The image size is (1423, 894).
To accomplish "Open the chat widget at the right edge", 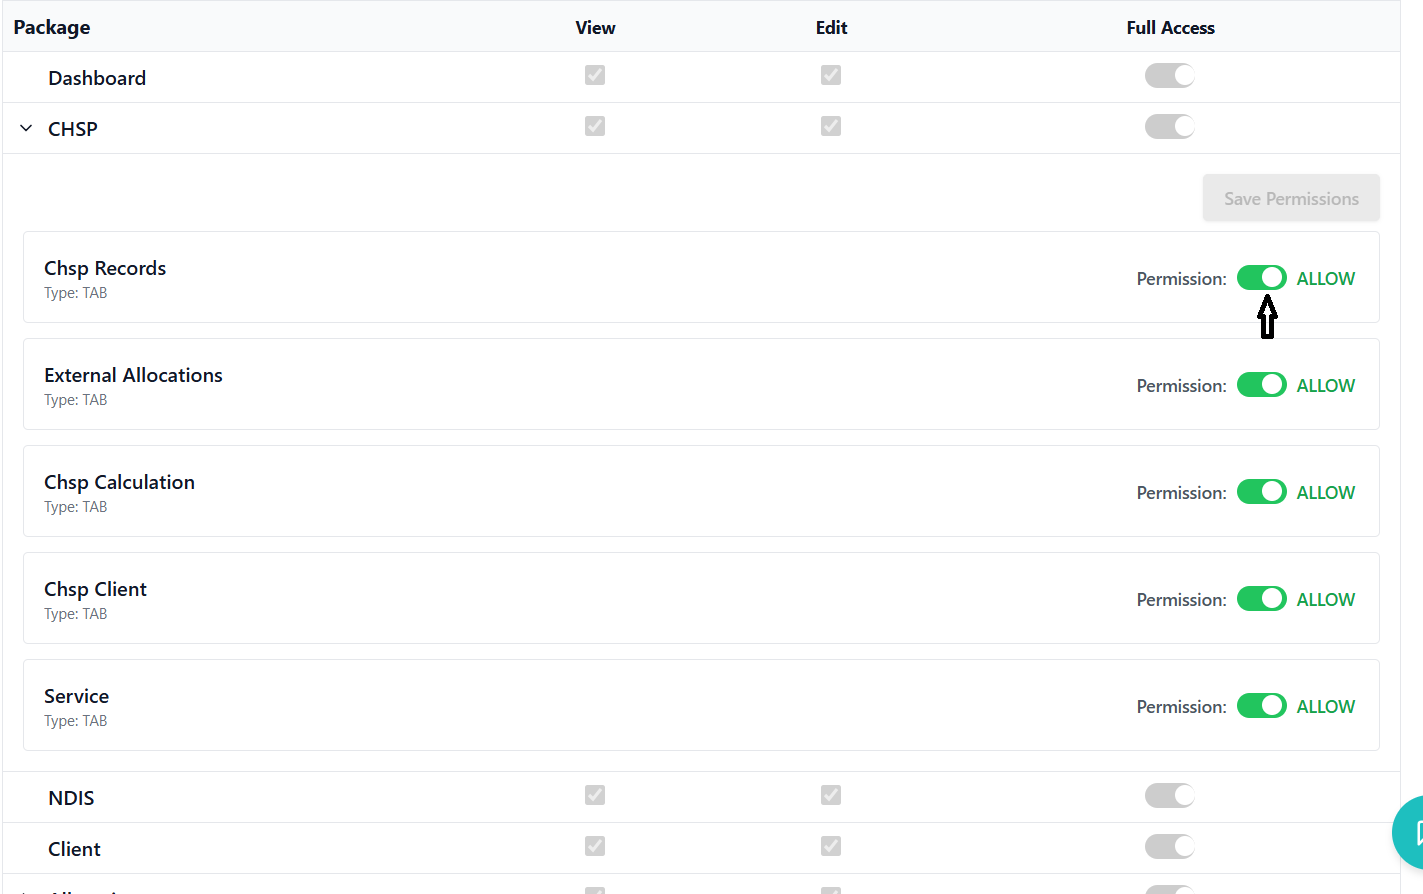I will click(x=1410, y=832).
